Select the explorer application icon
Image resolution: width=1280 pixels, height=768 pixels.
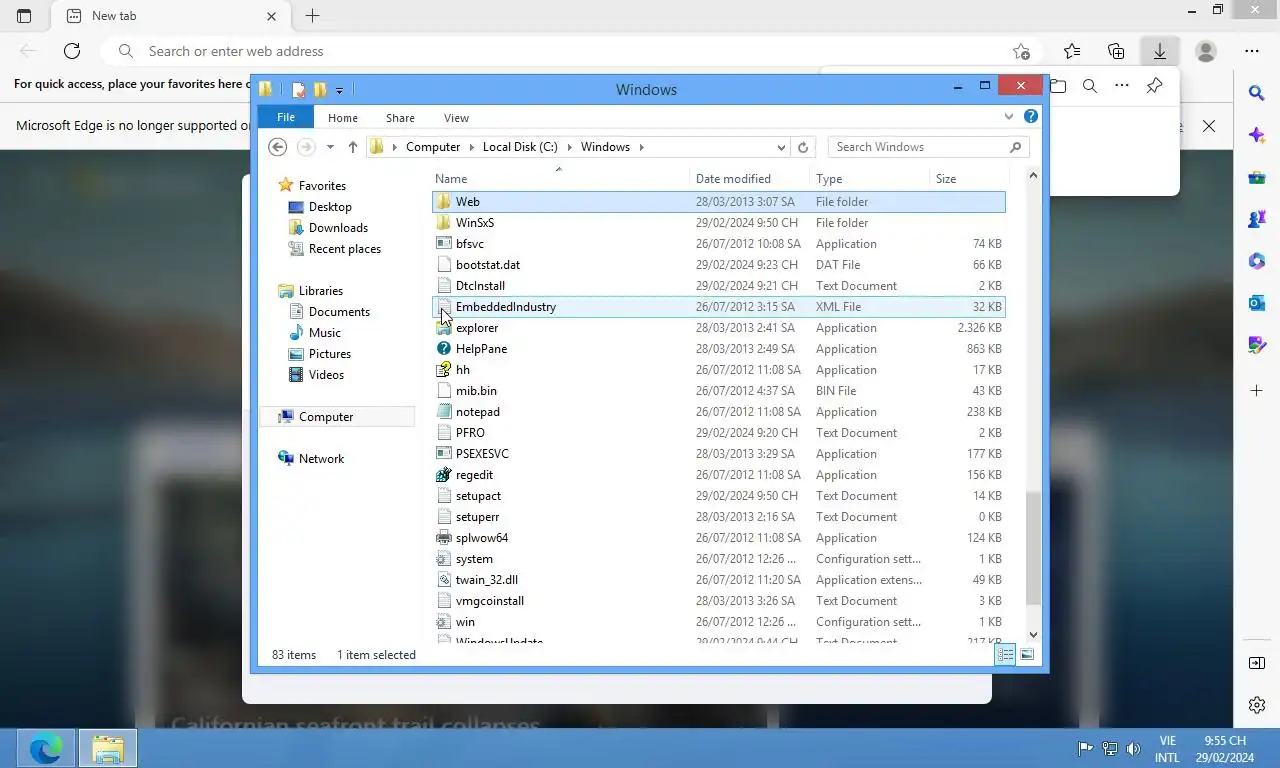(444, 328)
